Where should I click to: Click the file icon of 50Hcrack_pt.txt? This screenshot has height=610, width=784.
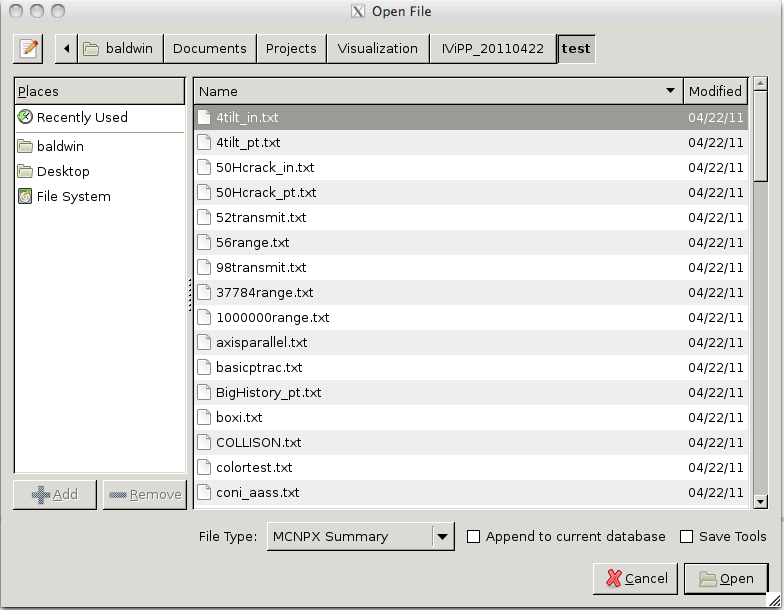204,192
